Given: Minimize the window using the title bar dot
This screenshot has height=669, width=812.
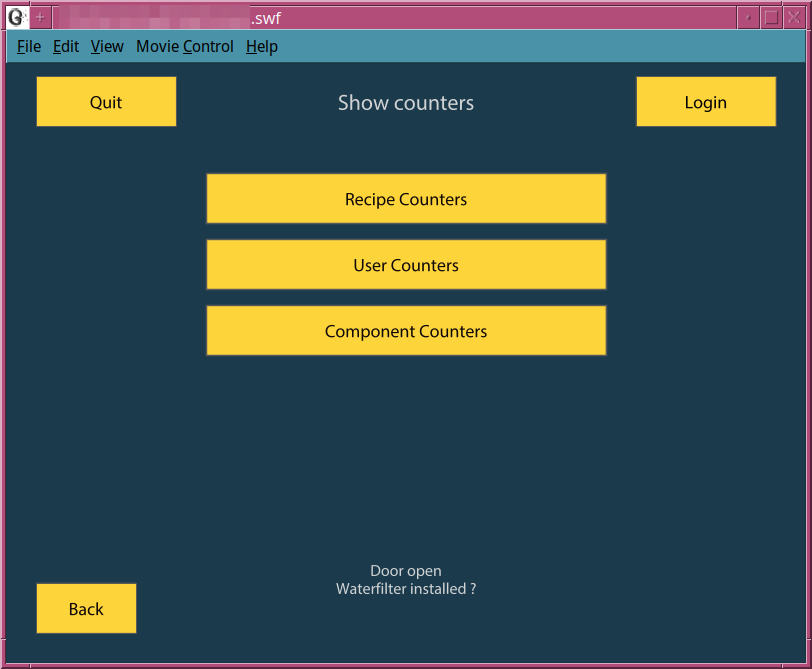Looking at the screenshot, I should [748, 17].
